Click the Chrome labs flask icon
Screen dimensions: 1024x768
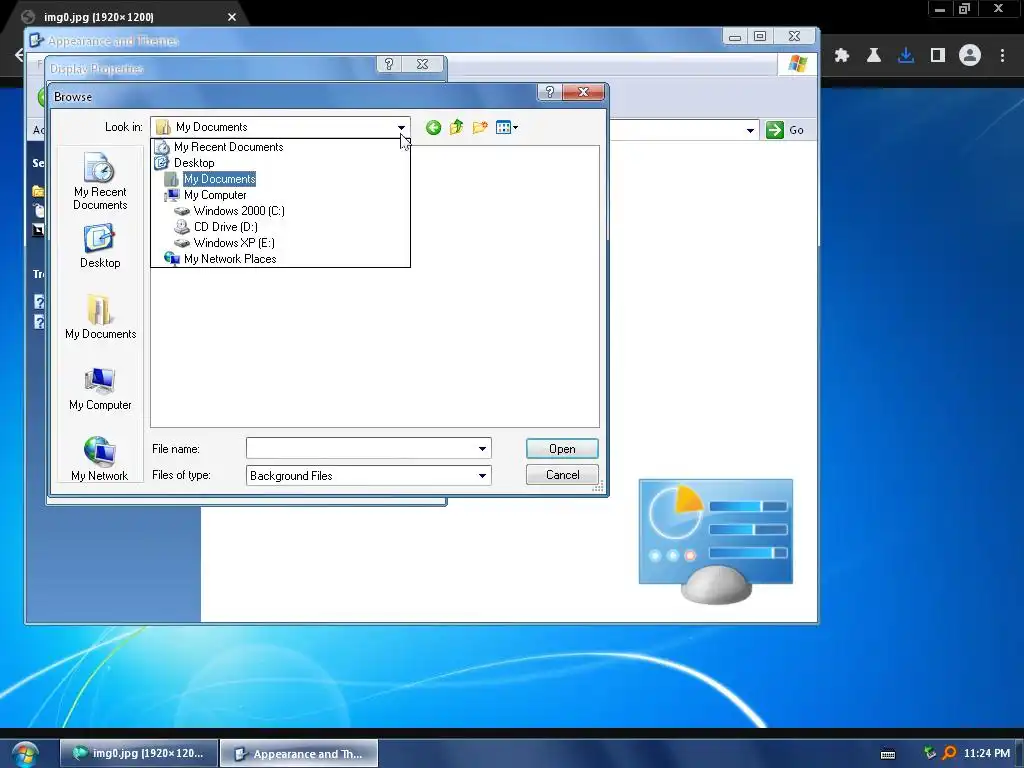coord(874,56)
